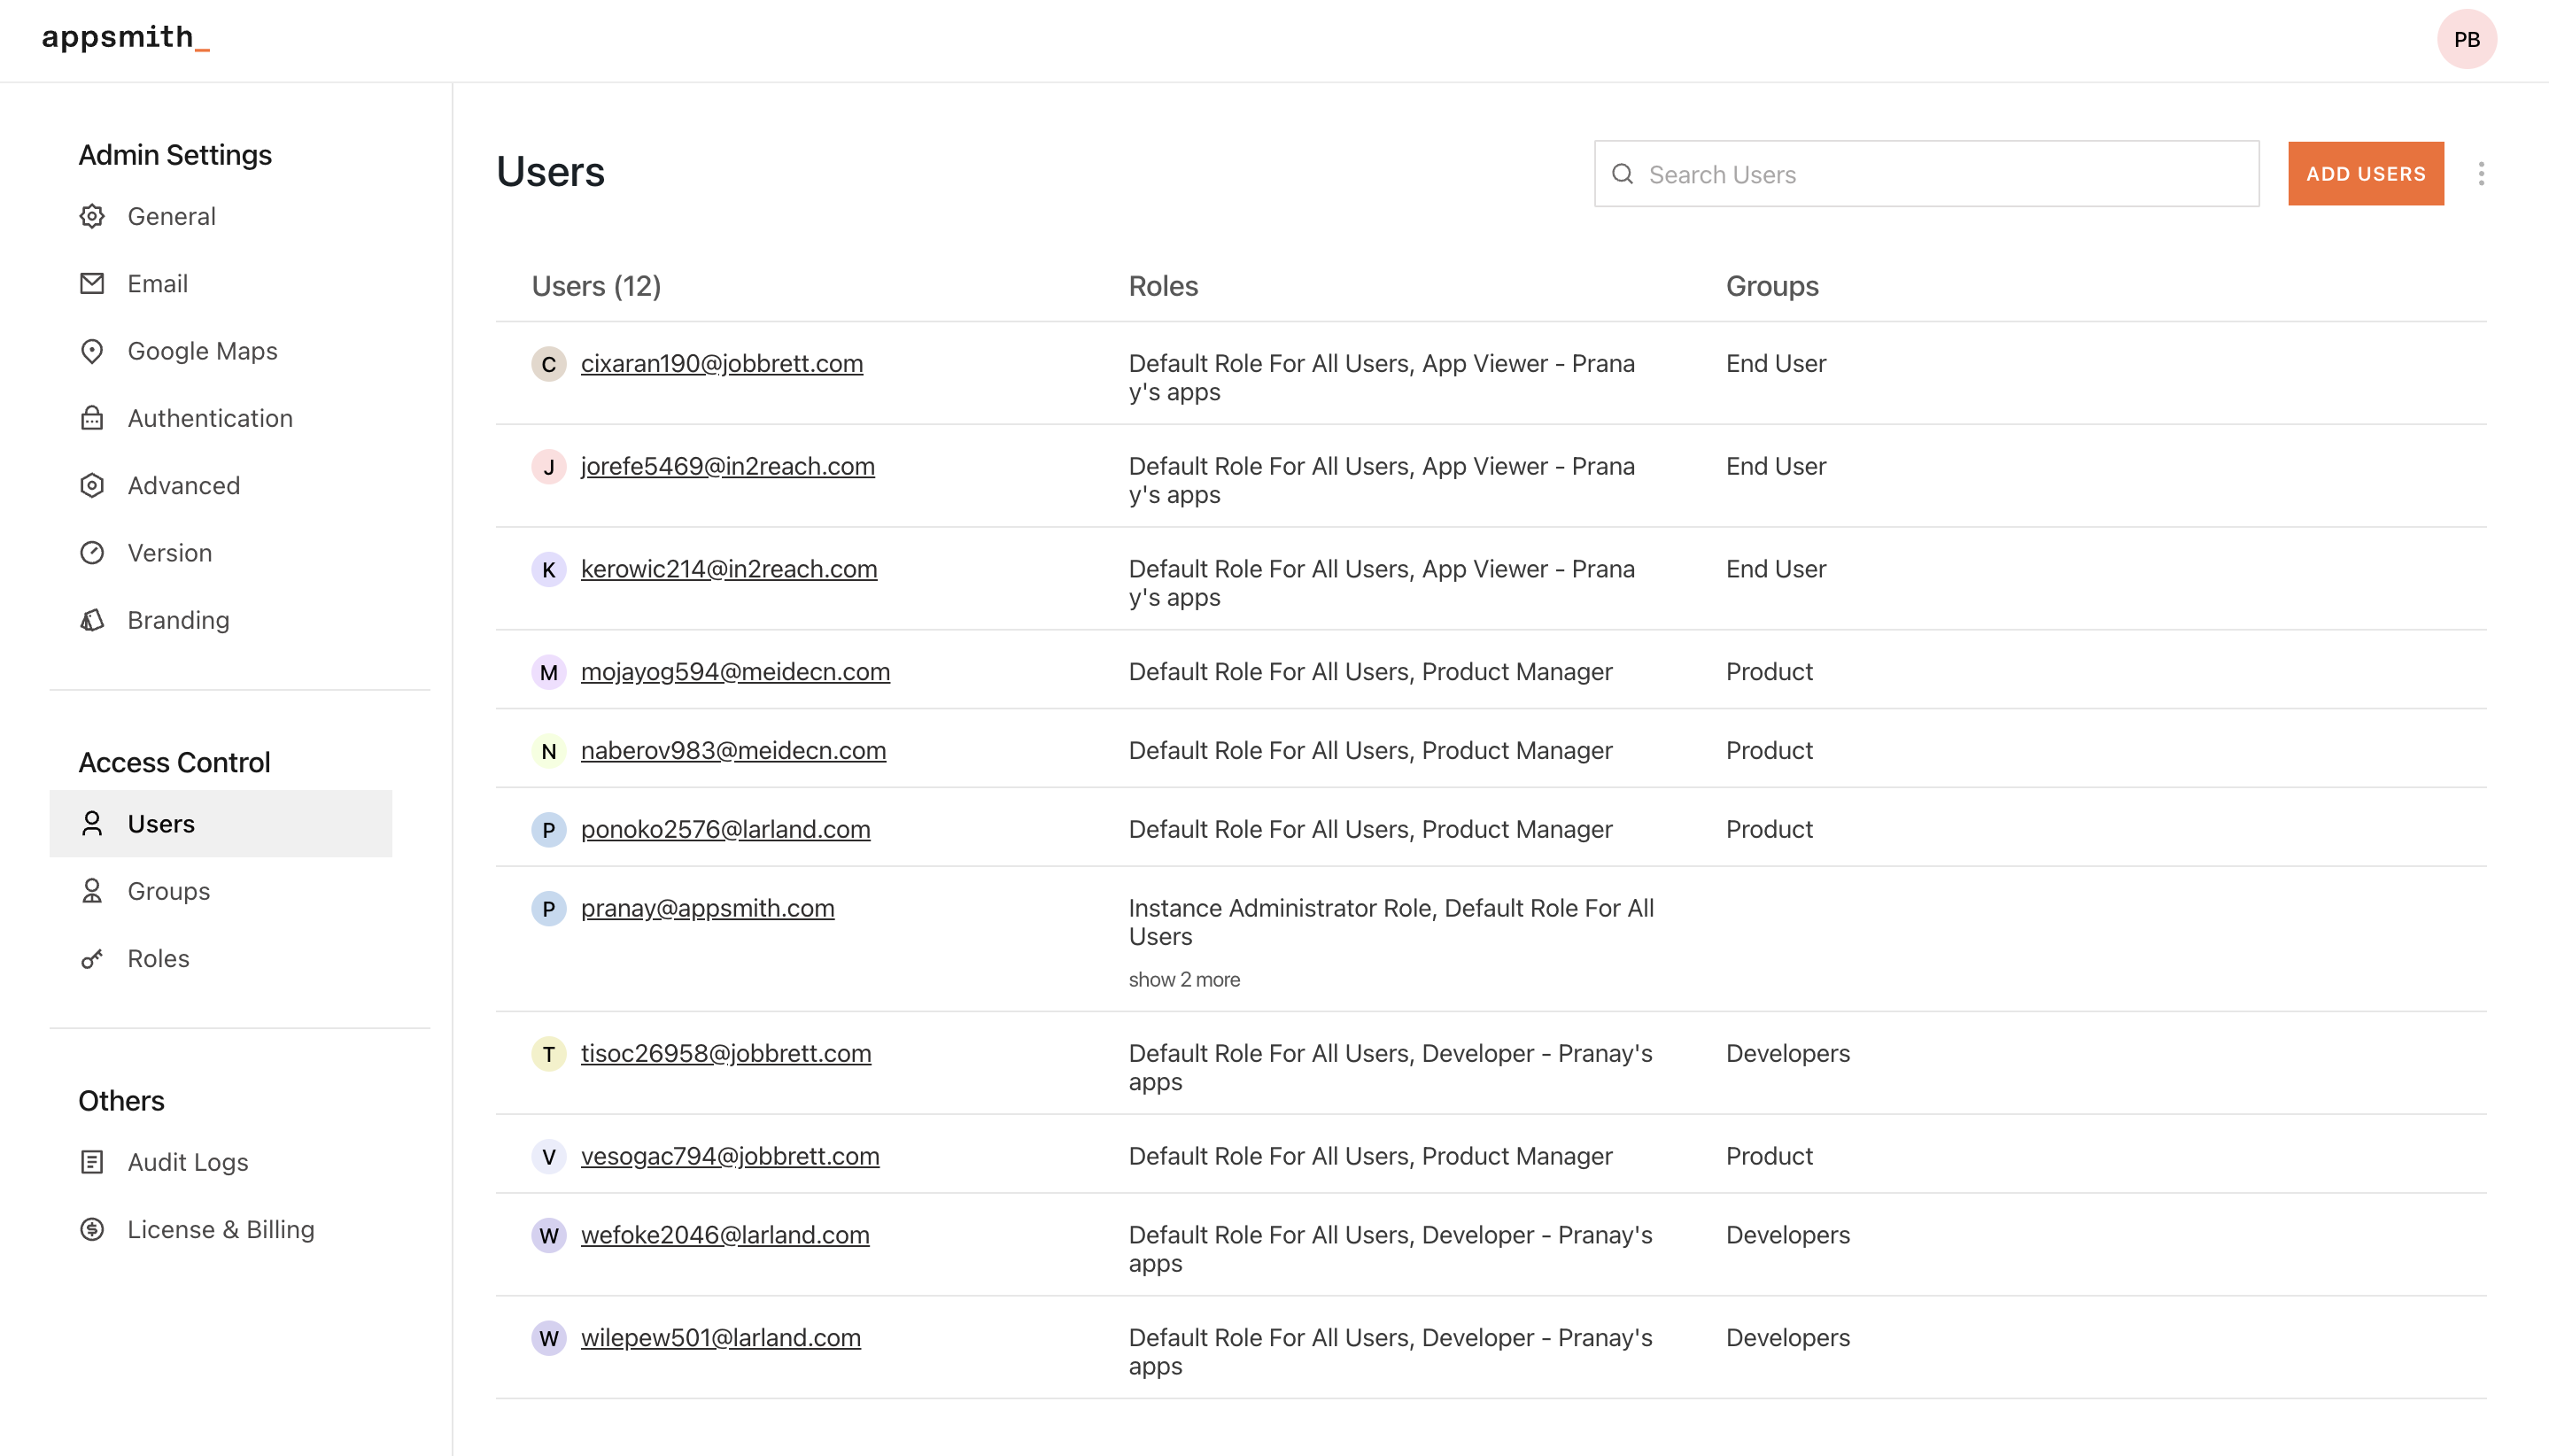Open user wilepew501@larland.com link
The image size is (2549, 1456).
pos(720,1337)
